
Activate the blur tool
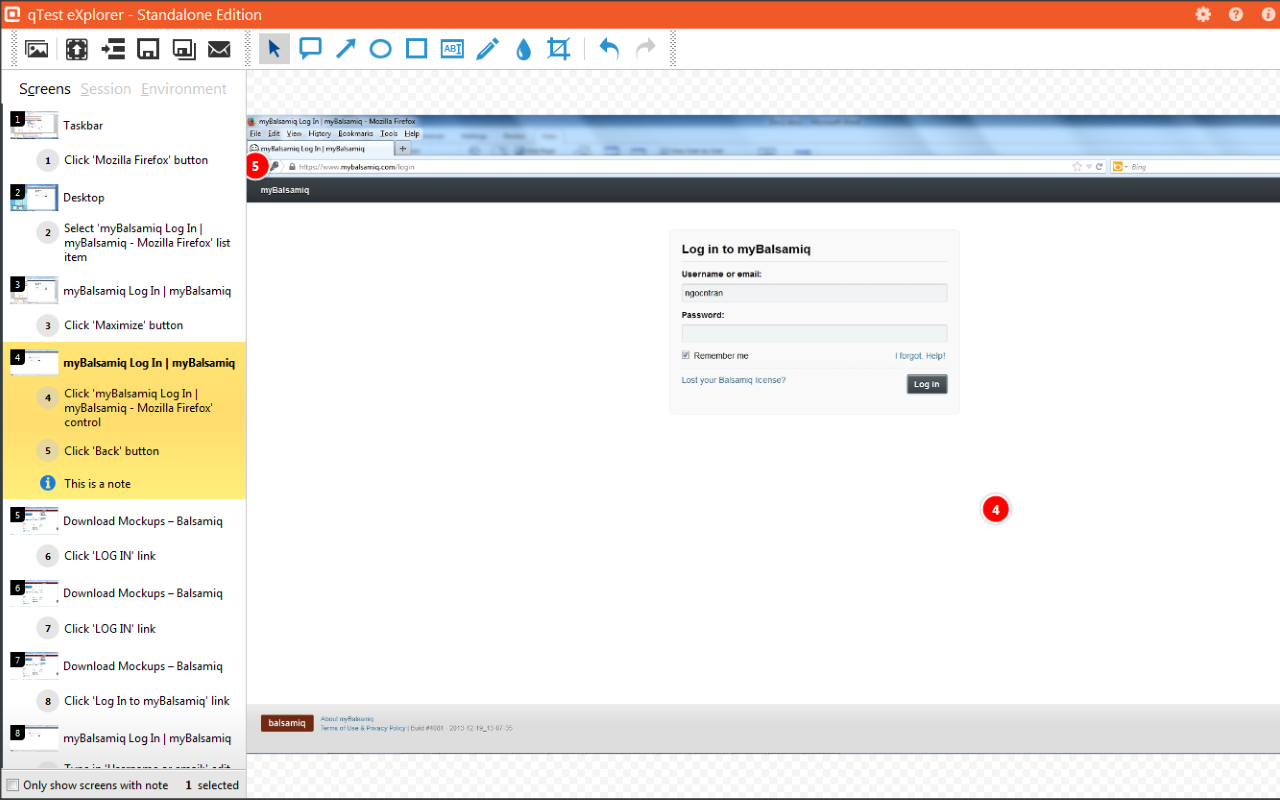click(523, 48)
